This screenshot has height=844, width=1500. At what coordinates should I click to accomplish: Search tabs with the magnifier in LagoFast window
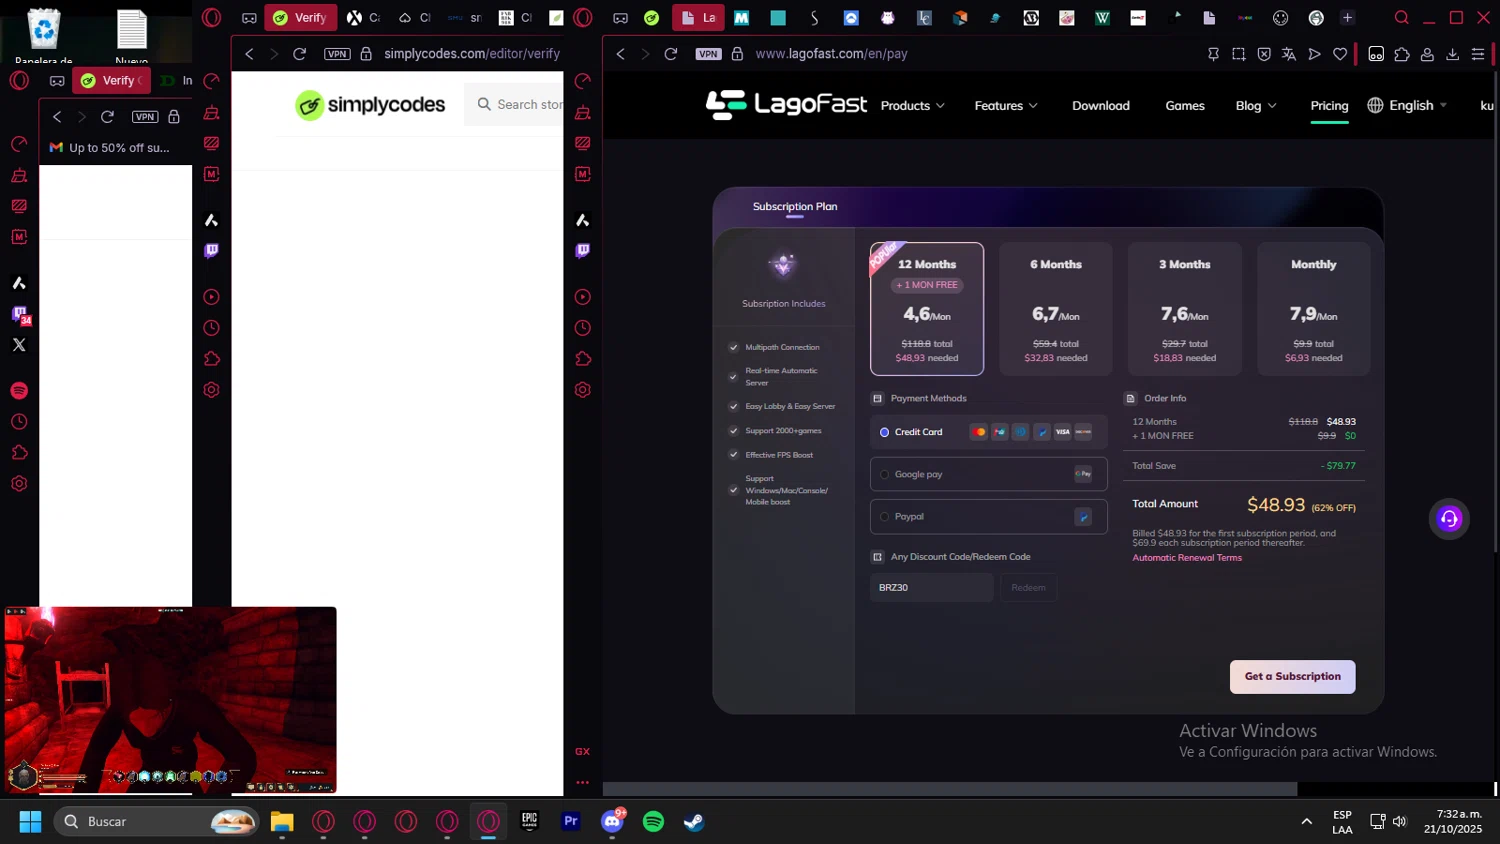coord(1402,18)
